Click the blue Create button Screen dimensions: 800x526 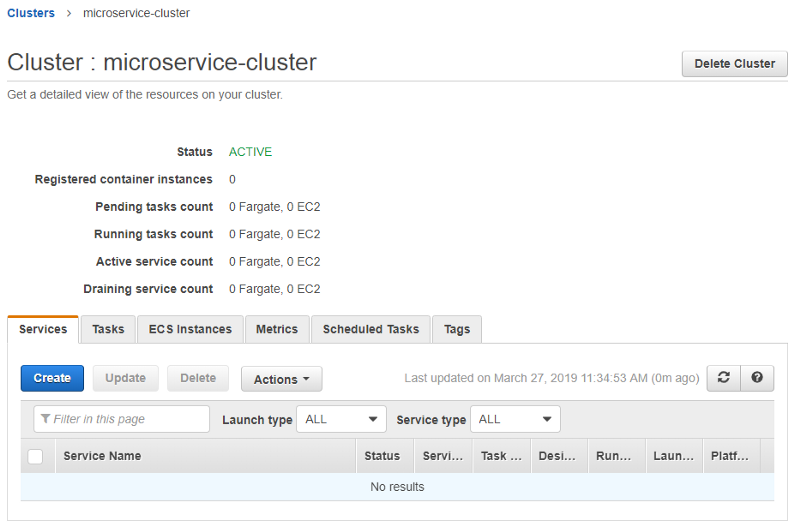[52, 378]
